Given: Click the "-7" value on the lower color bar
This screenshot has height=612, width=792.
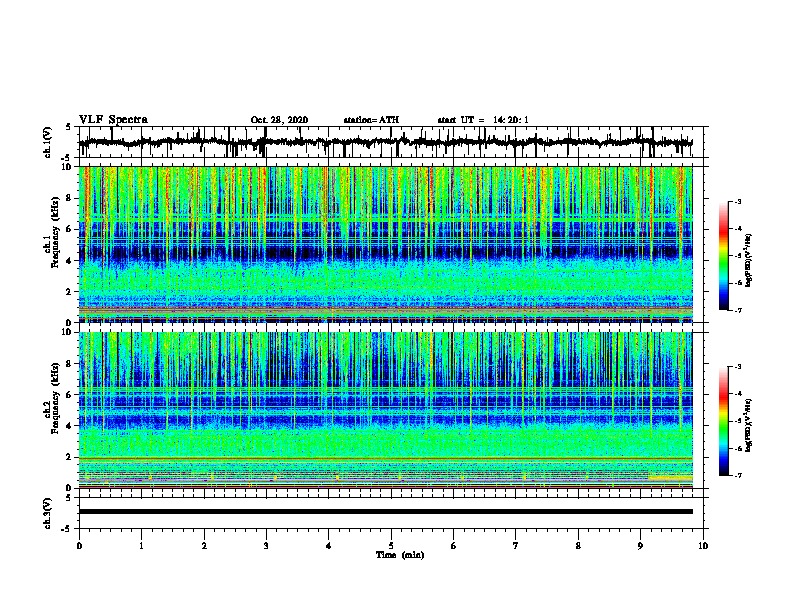Looking at the screenshot, I should click(737, 475).
